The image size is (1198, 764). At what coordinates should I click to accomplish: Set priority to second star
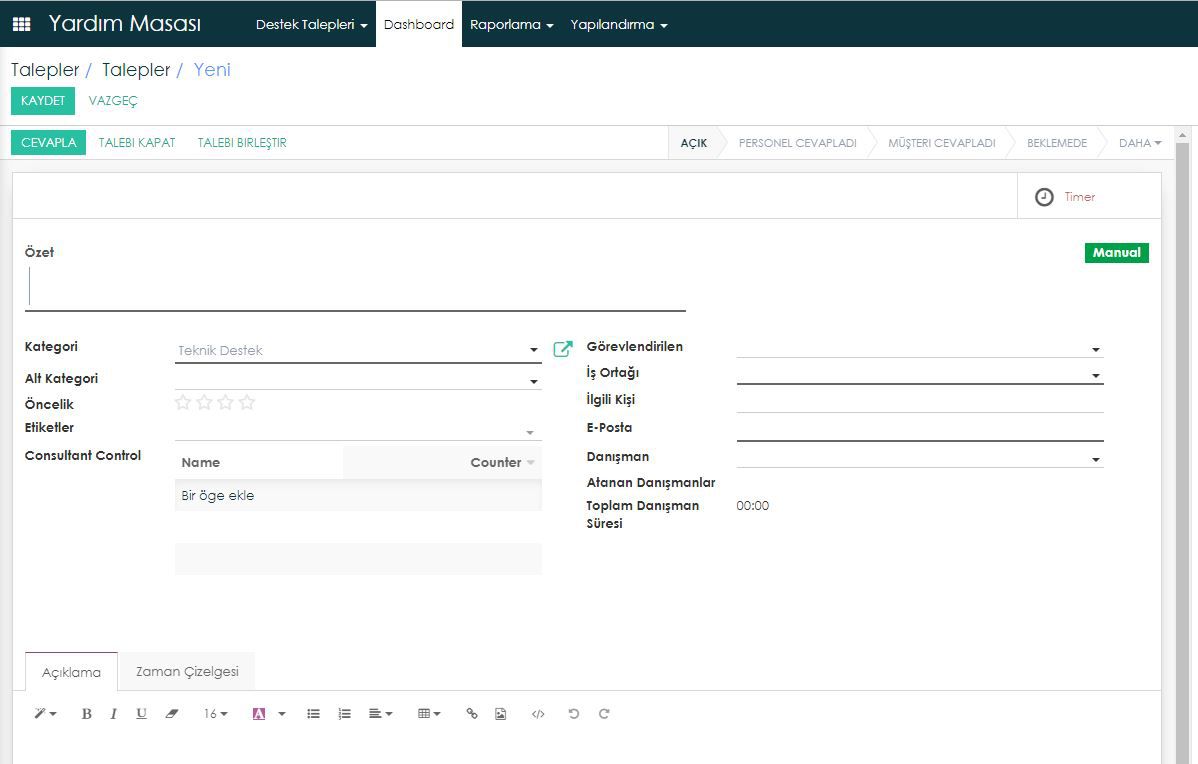204,402
